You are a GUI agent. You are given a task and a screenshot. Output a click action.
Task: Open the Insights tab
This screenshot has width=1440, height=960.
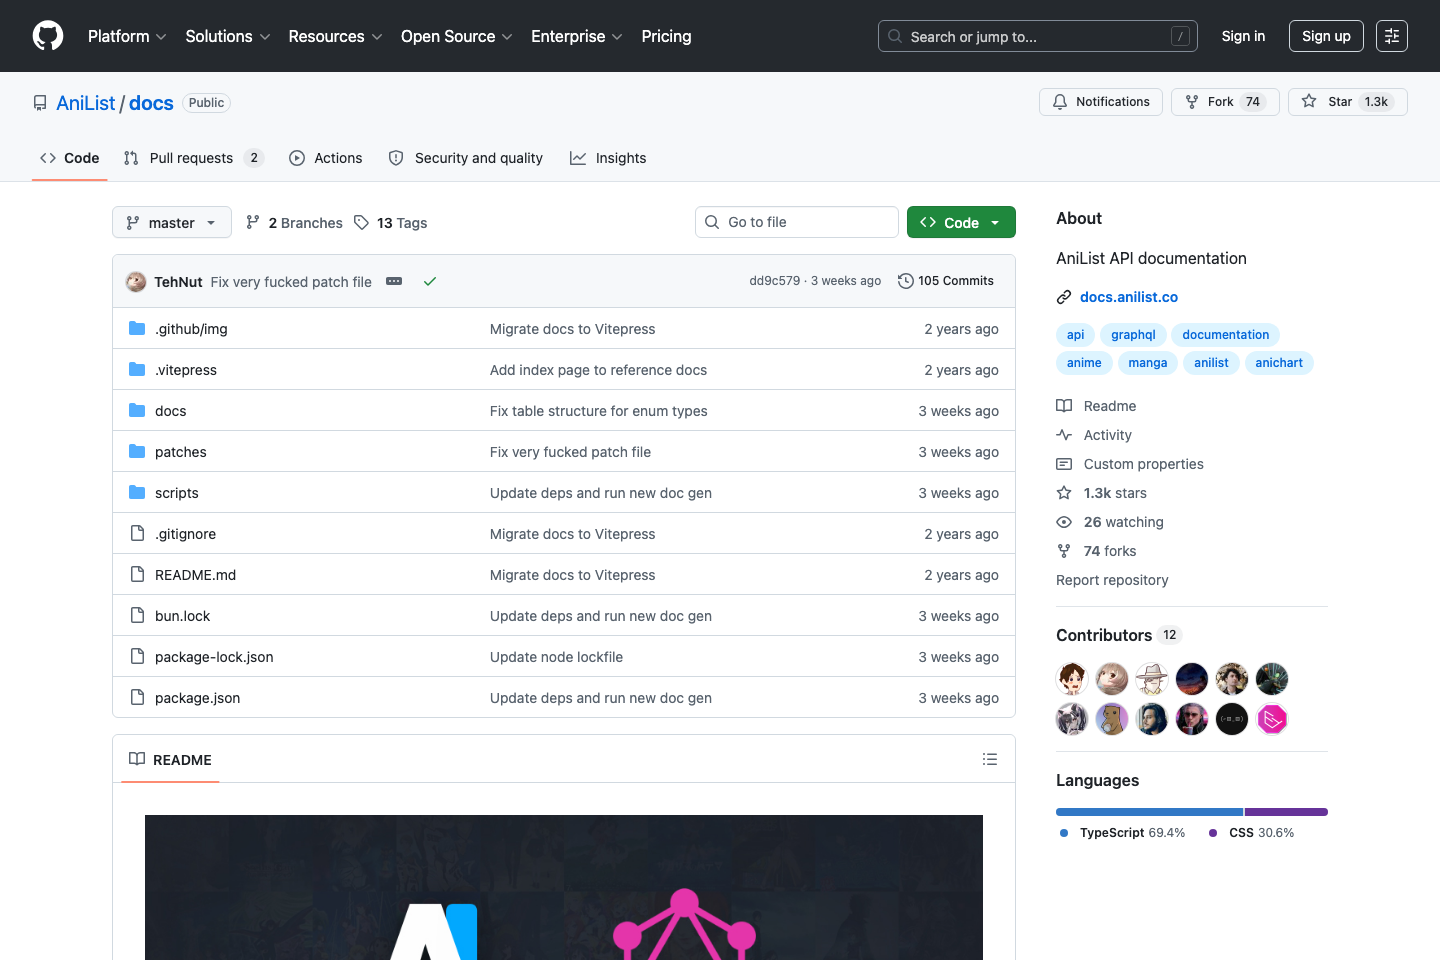click(x=608, y=158)
